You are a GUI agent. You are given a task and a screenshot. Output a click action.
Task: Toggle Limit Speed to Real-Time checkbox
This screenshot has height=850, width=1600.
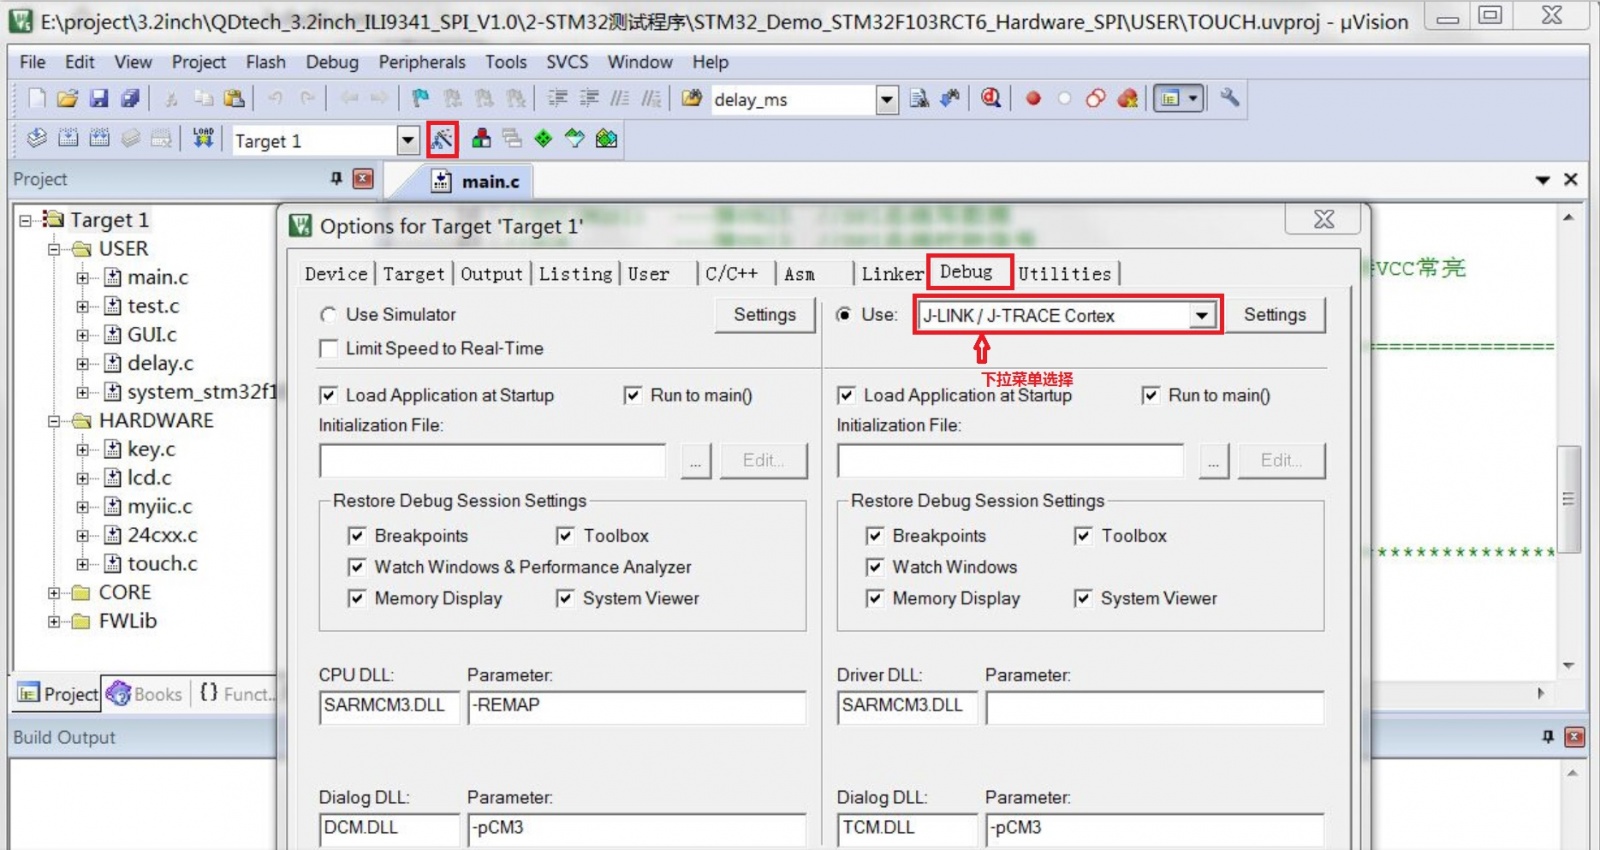coord(328,349)
